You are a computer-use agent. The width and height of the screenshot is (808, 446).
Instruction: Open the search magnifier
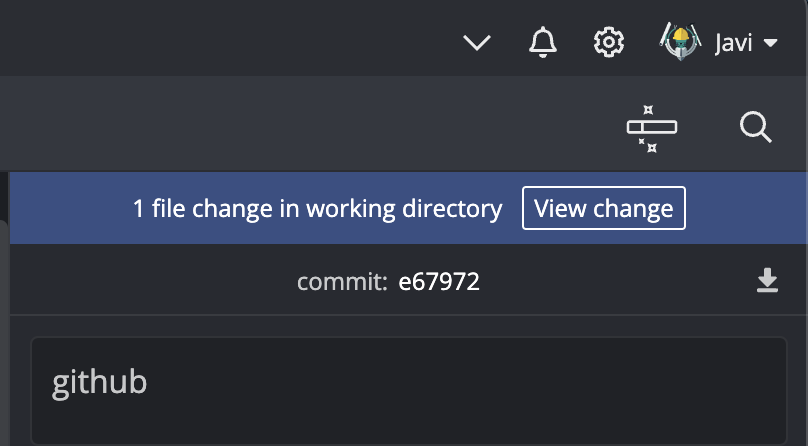click(x=755, y=127)
